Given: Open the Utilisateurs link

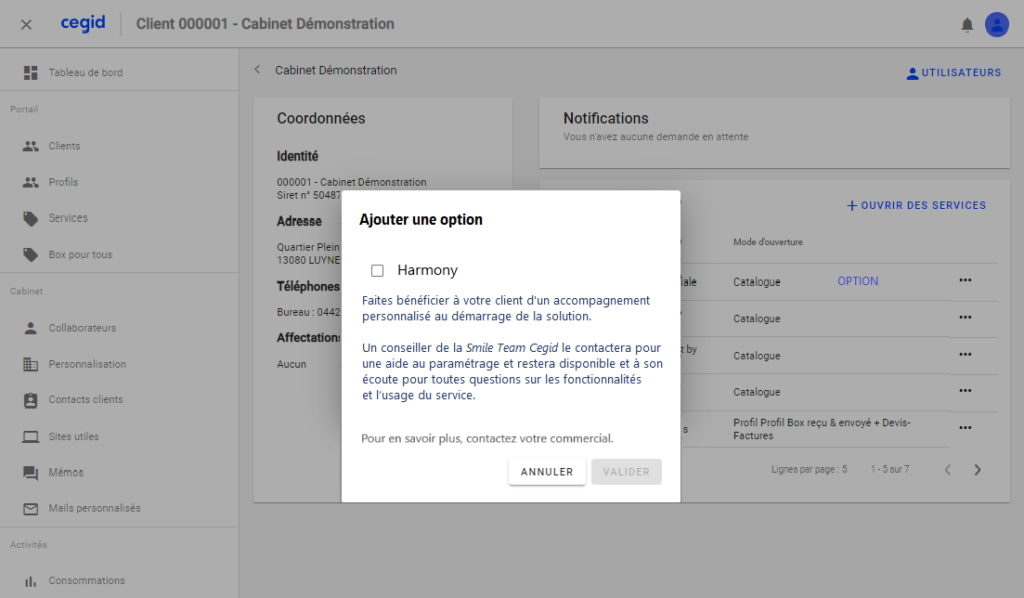Looking at the screenshot, I should (x=953, y=73).
